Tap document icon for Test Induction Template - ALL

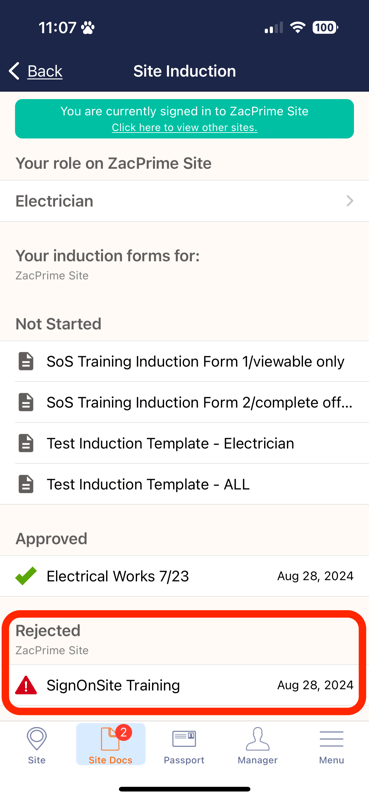[x=26, y=484]
